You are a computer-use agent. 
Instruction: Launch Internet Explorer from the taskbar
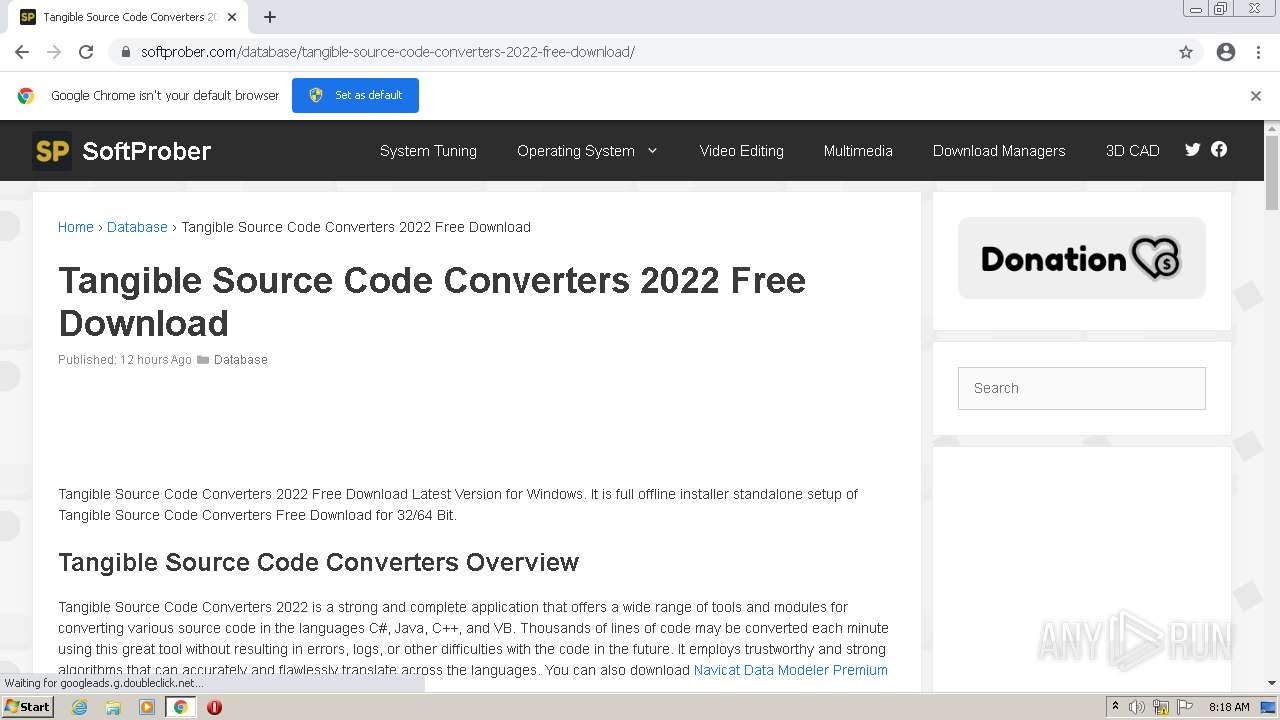click(80, 707)
